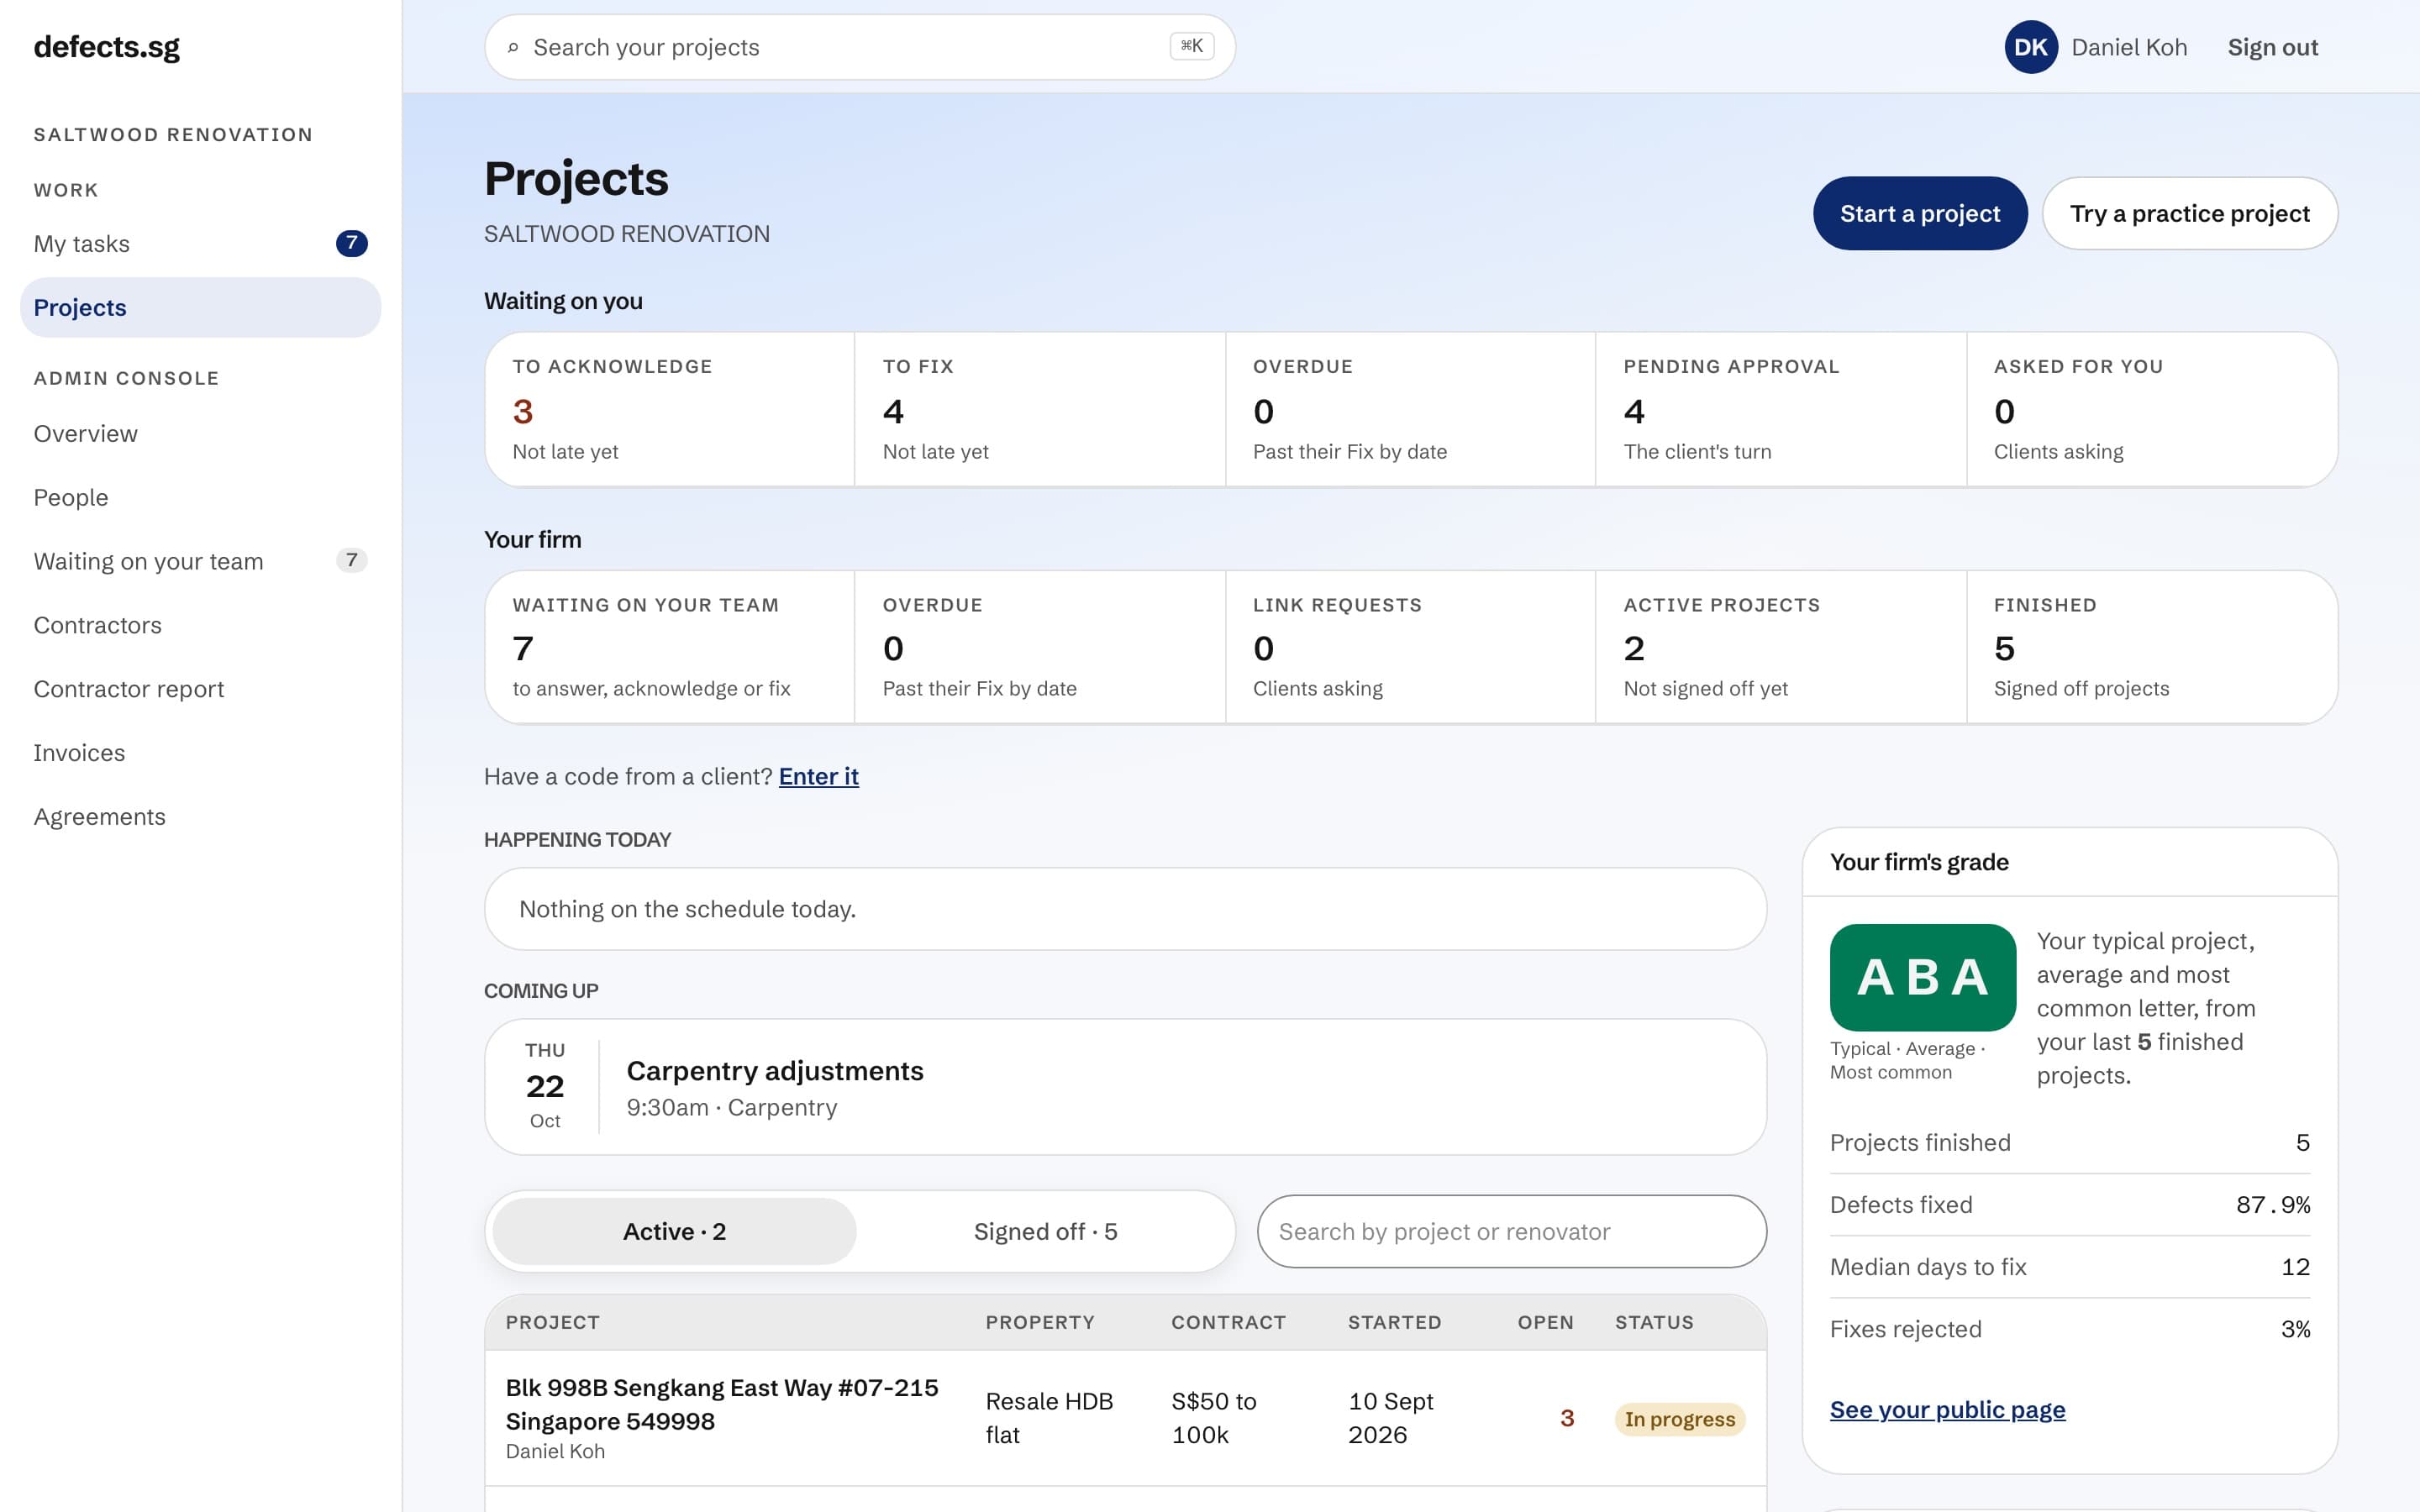Select Projects in the sidebar
This screenshot has width=2420, height=1512.
point(200,307)
